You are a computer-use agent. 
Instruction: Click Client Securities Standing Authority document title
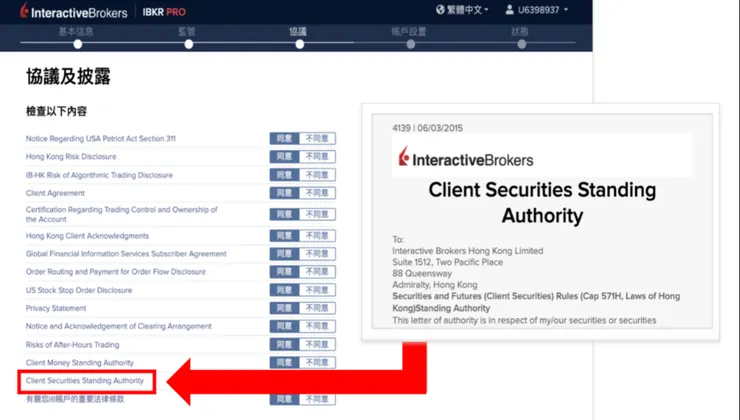pyautogui.click(x=542, y=202)
